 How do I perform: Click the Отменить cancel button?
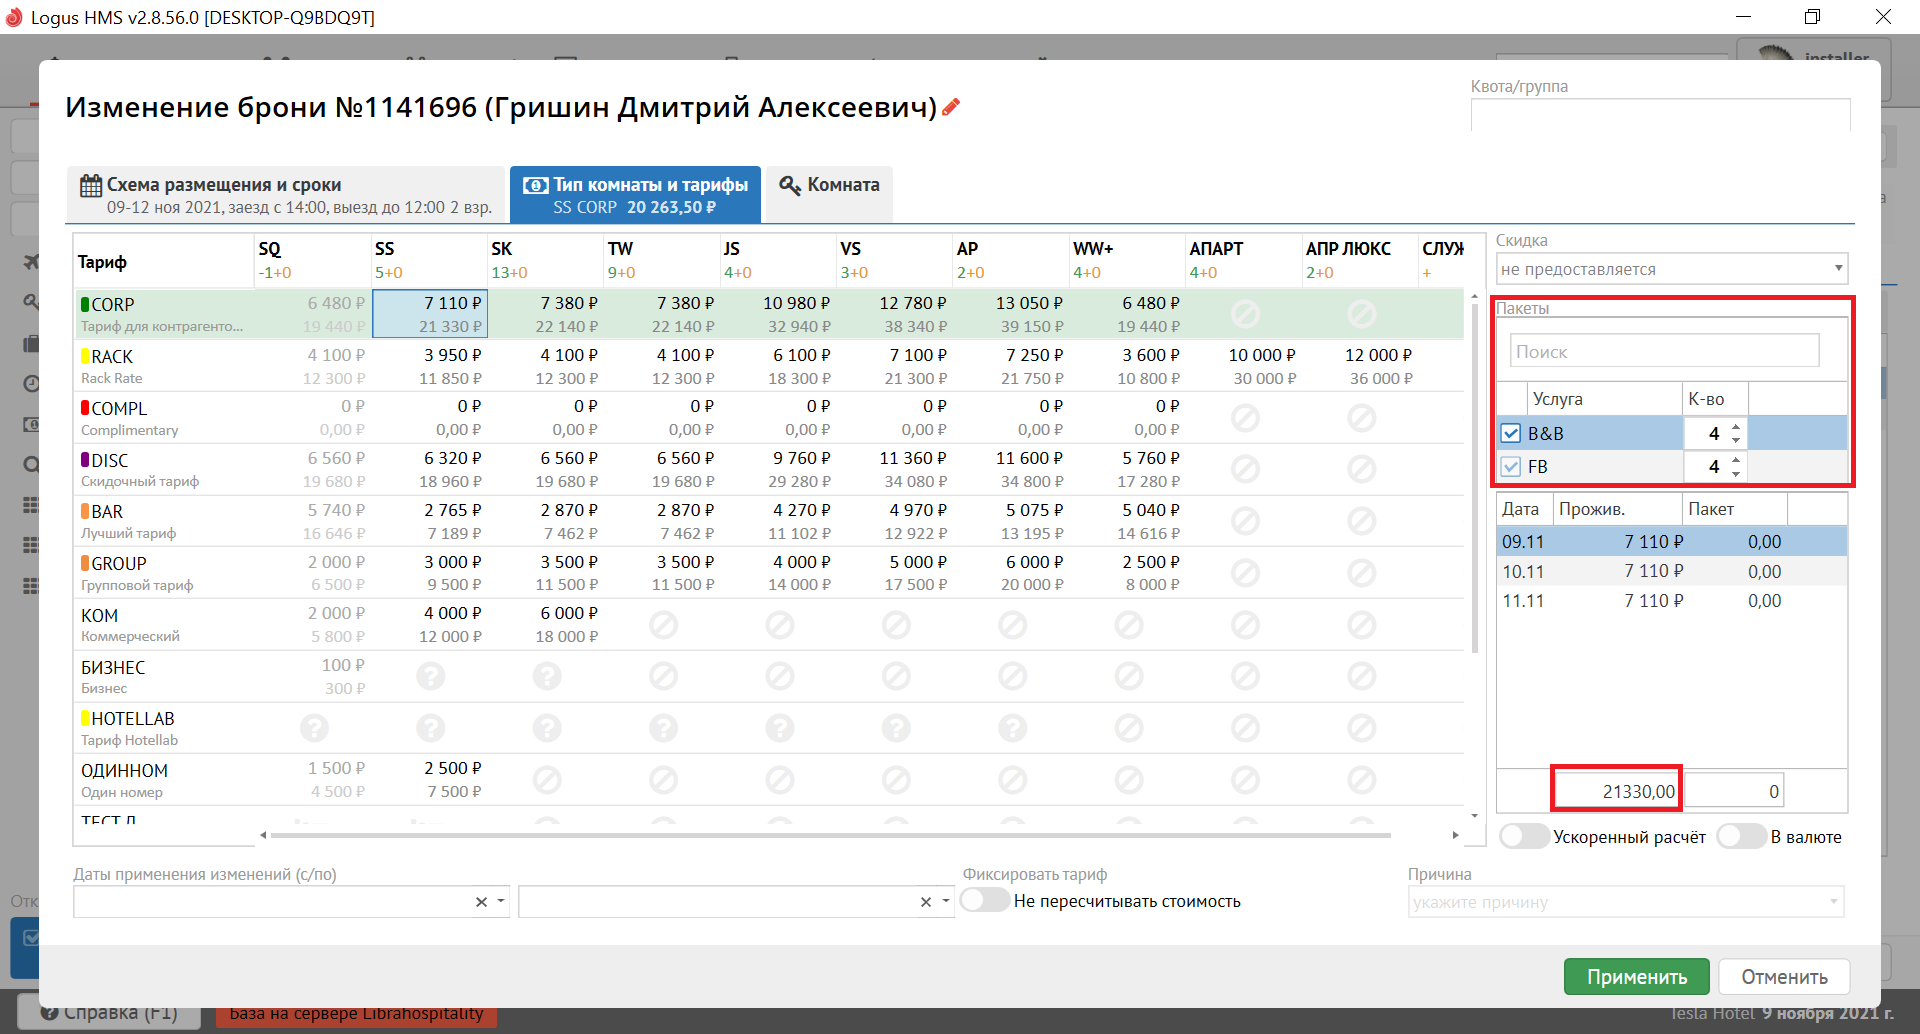pos(1784,977)
